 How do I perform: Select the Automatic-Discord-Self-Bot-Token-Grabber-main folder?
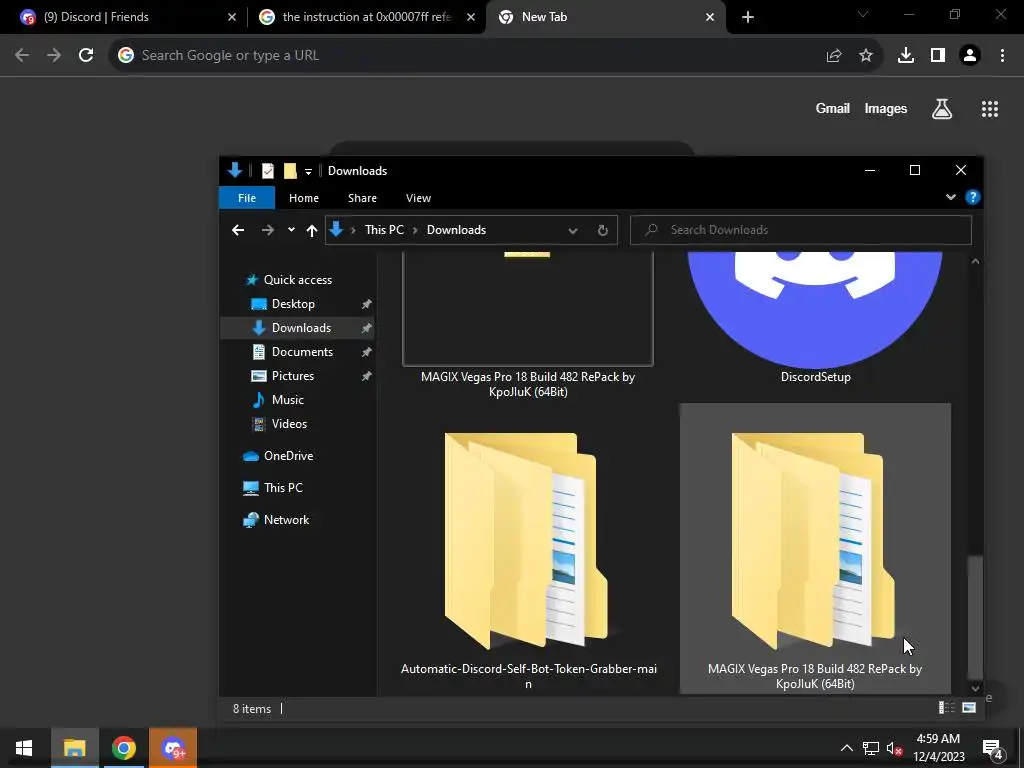pyautogui.click(x=528, y=549)
